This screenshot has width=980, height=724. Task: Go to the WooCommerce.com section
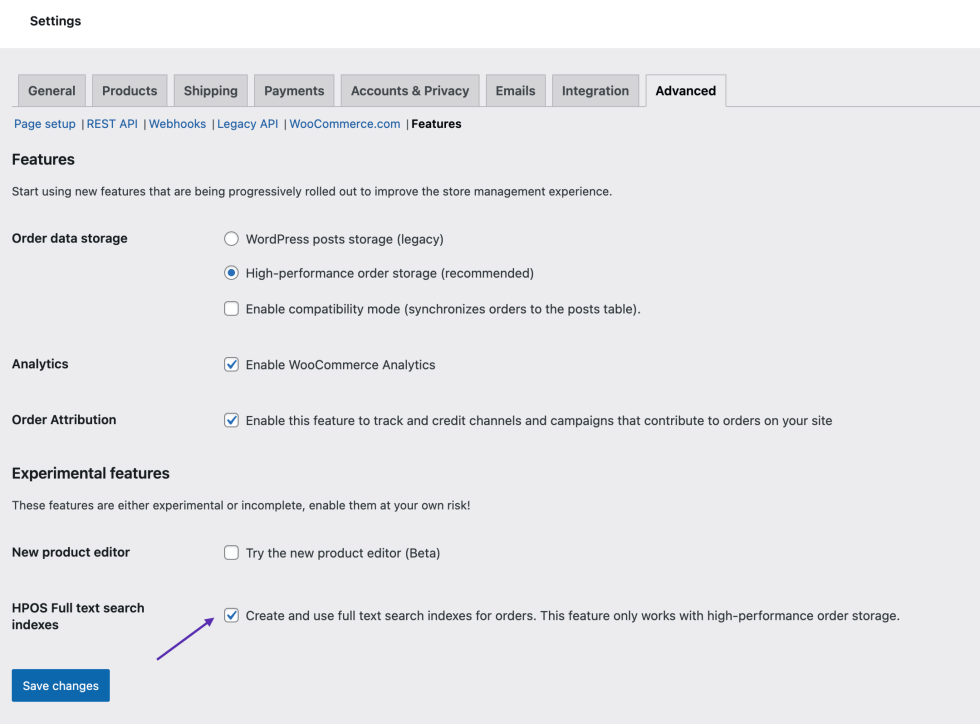point(345,124)
